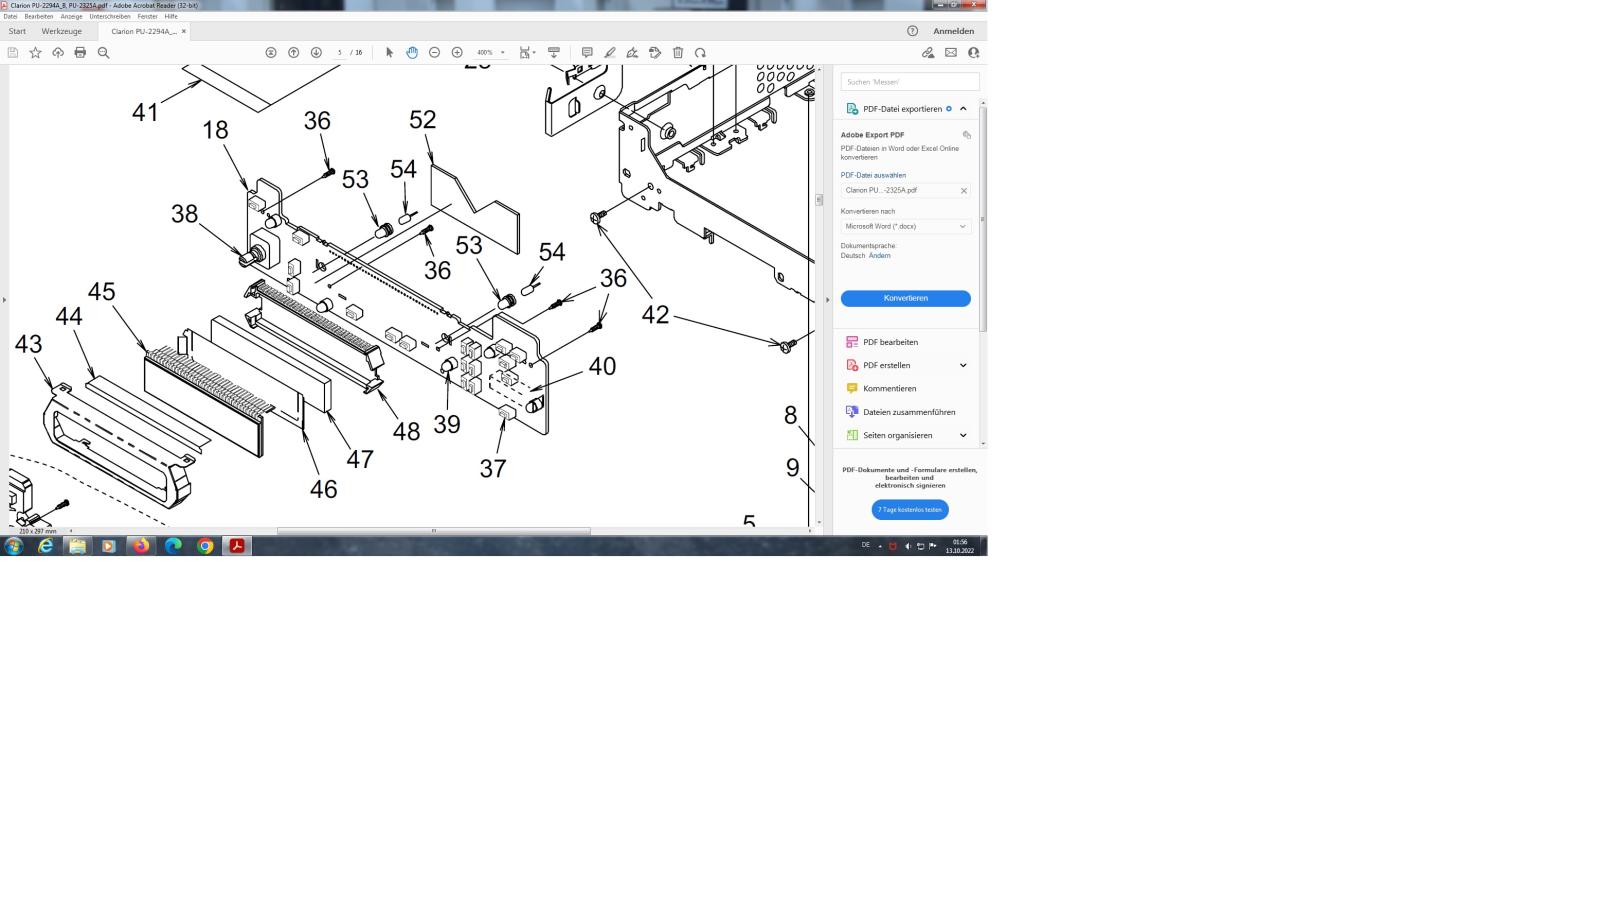
Task: Collapse the right tools pane arrow
Action: [827, 300]
